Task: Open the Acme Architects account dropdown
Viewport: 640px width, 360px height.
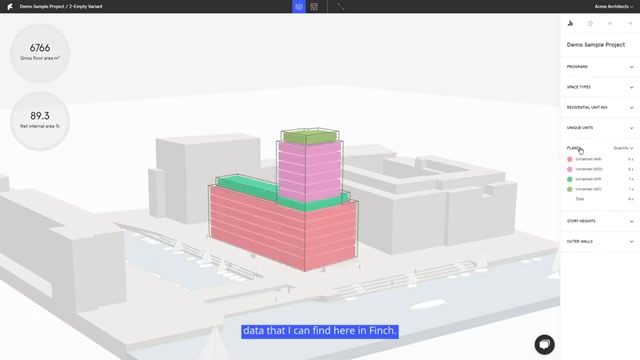Action: [x=613, y=7]
